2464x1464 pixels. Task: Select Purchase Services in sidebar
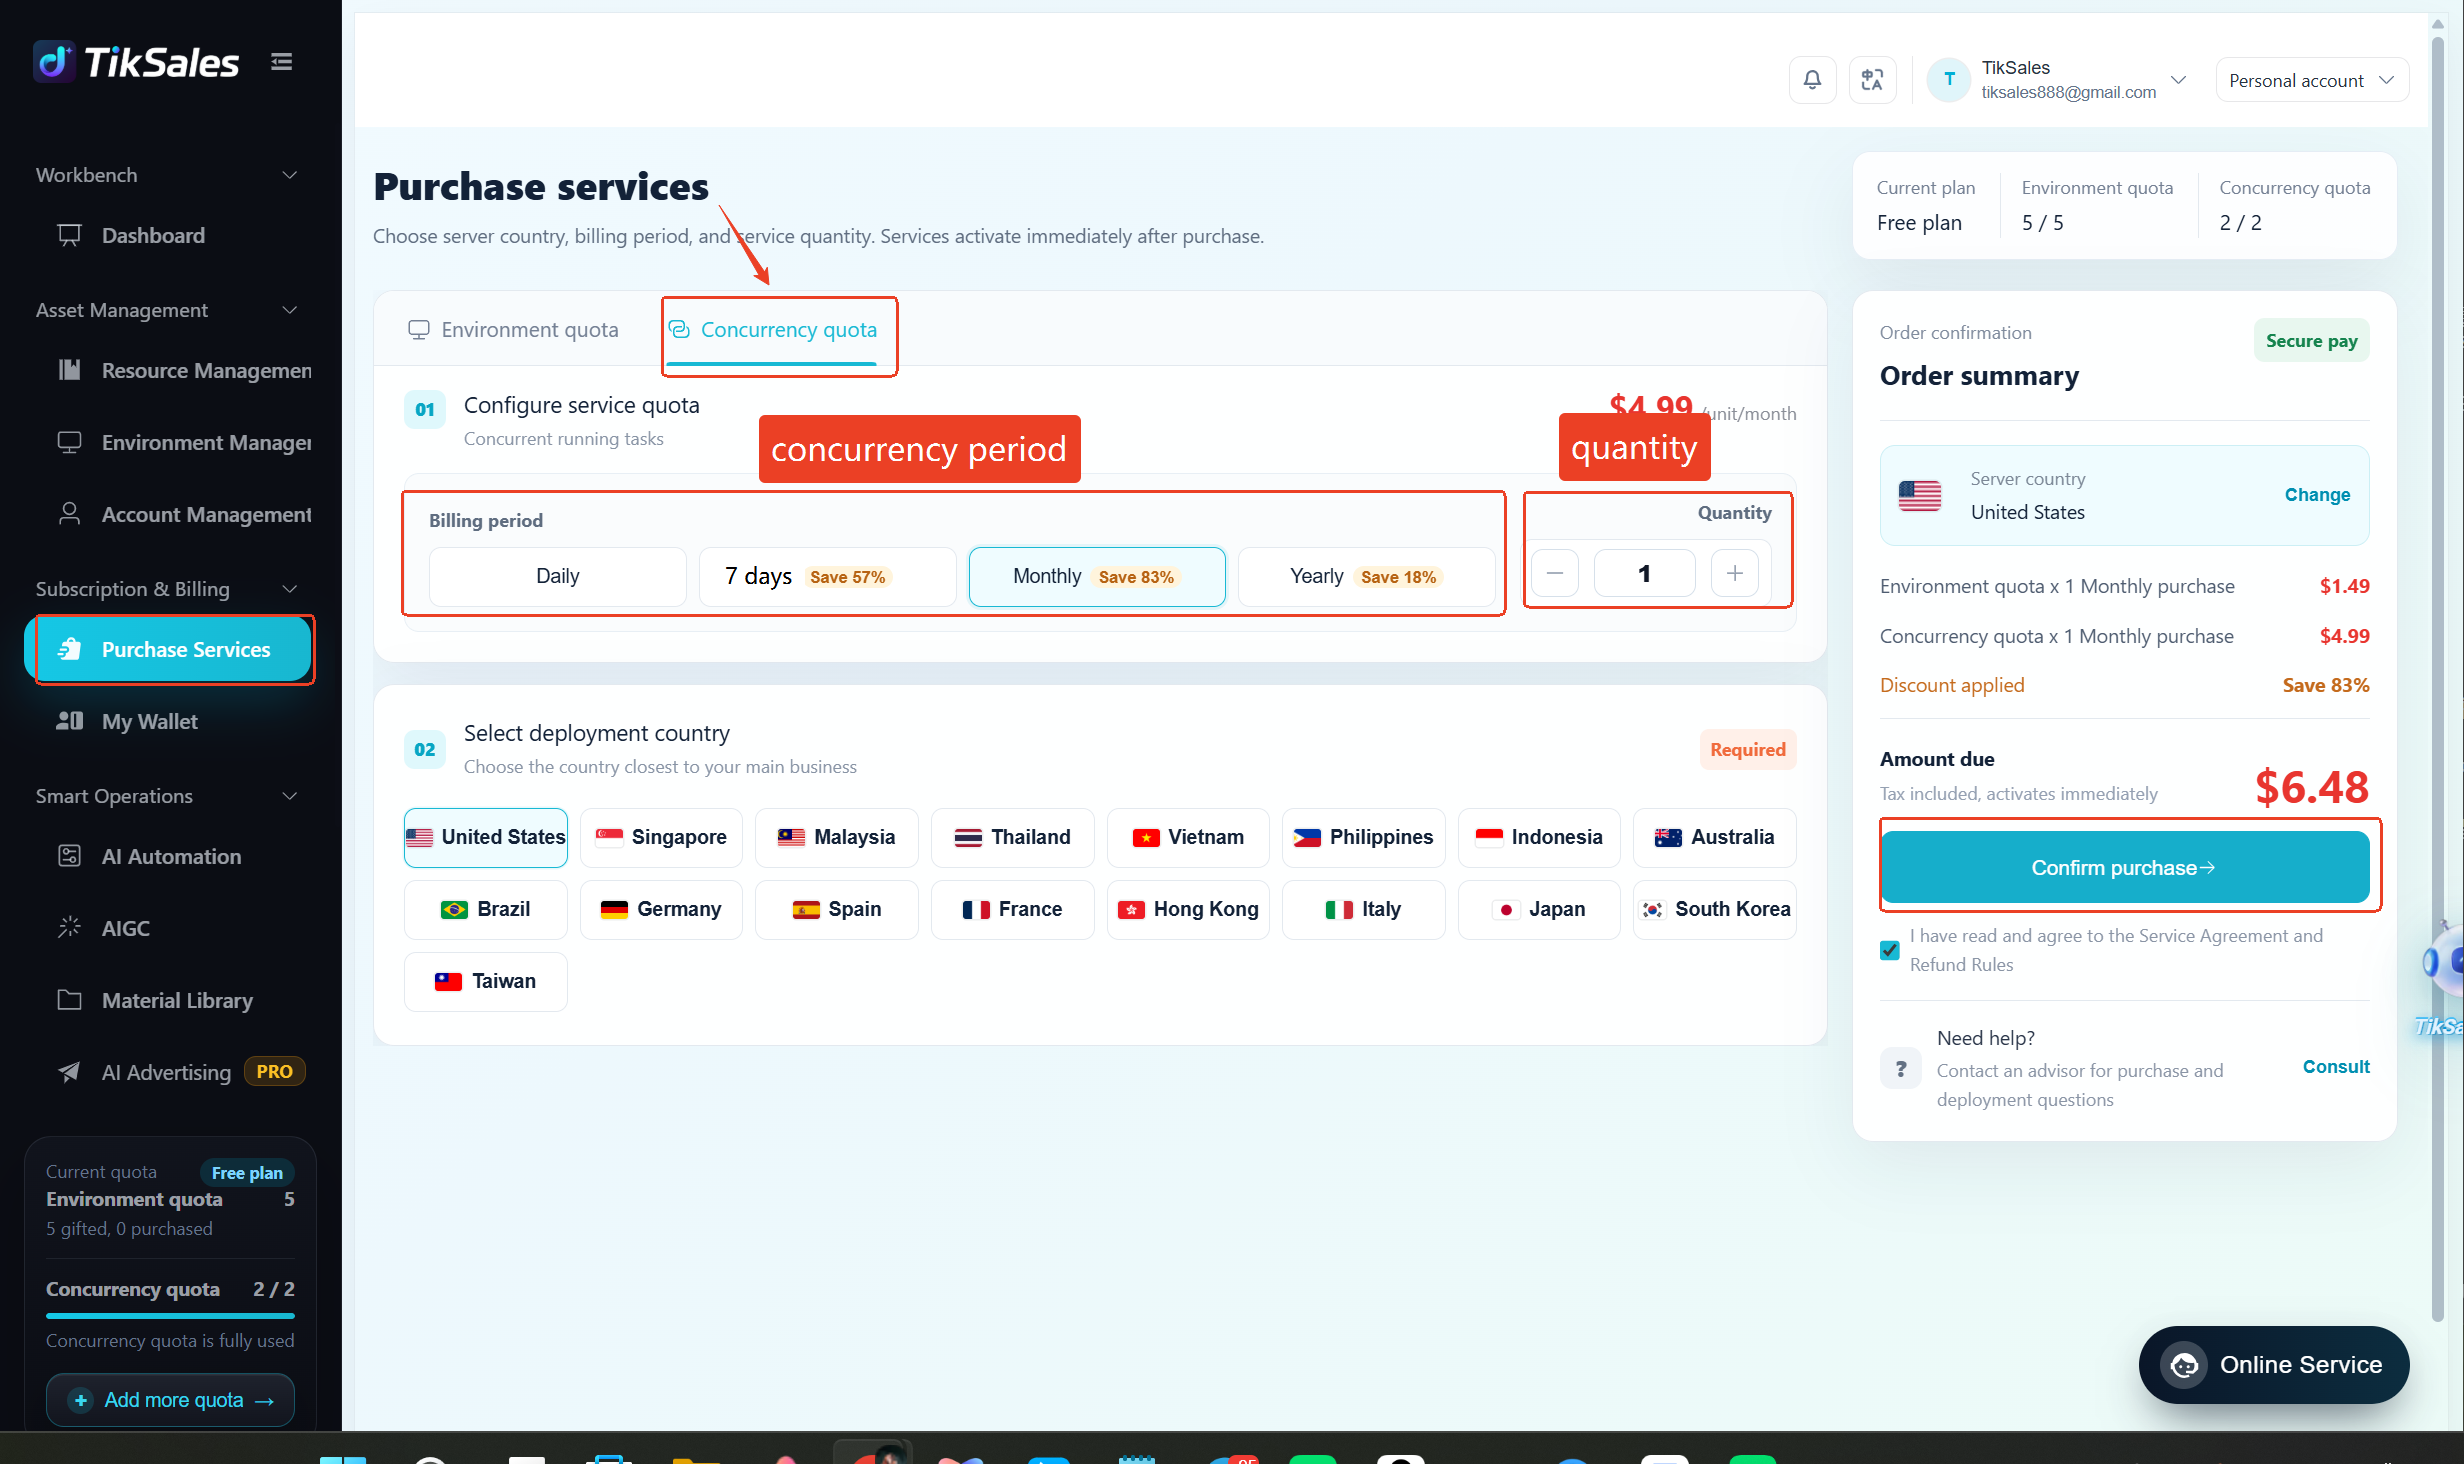point(170,650)
